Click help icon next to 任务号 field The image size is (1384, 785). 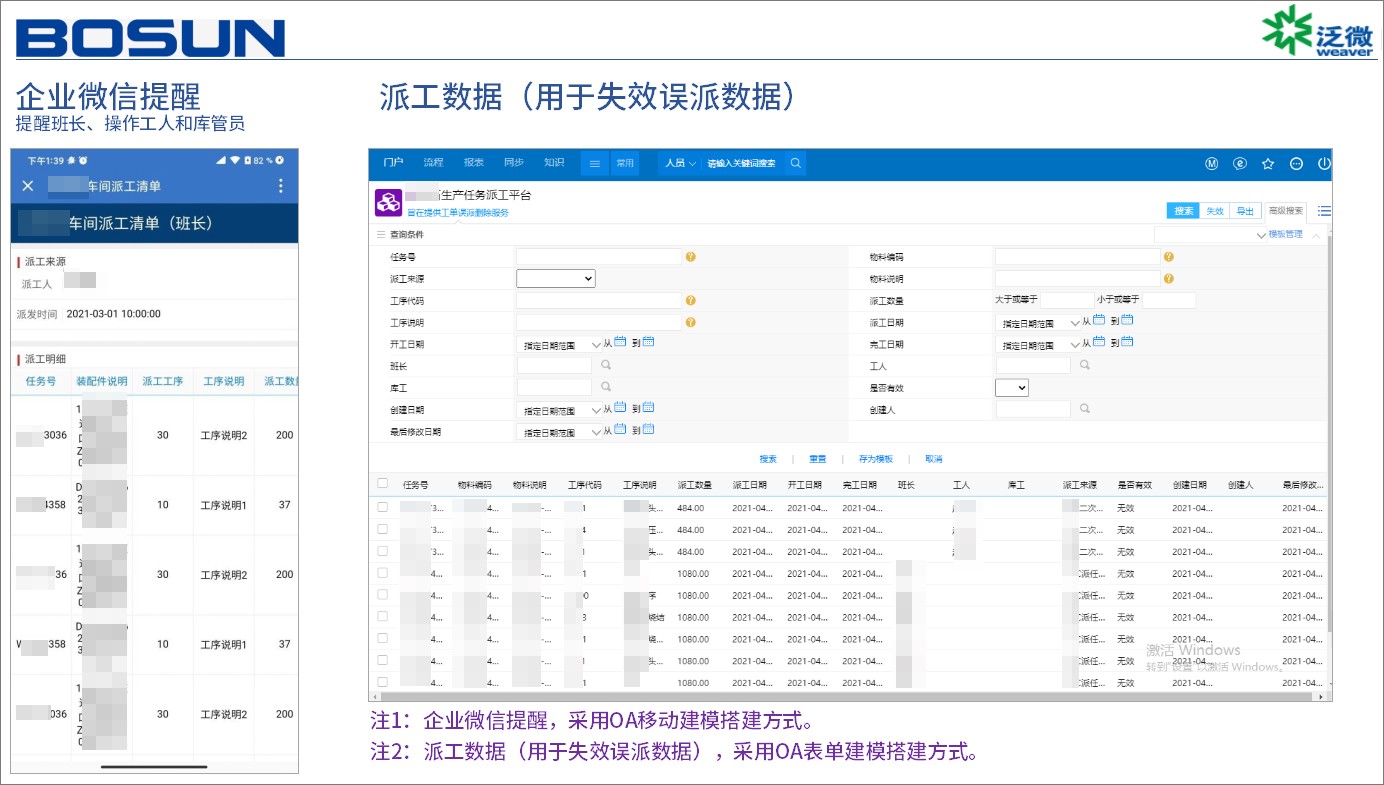pyautogui.click(x=690, y=257)
